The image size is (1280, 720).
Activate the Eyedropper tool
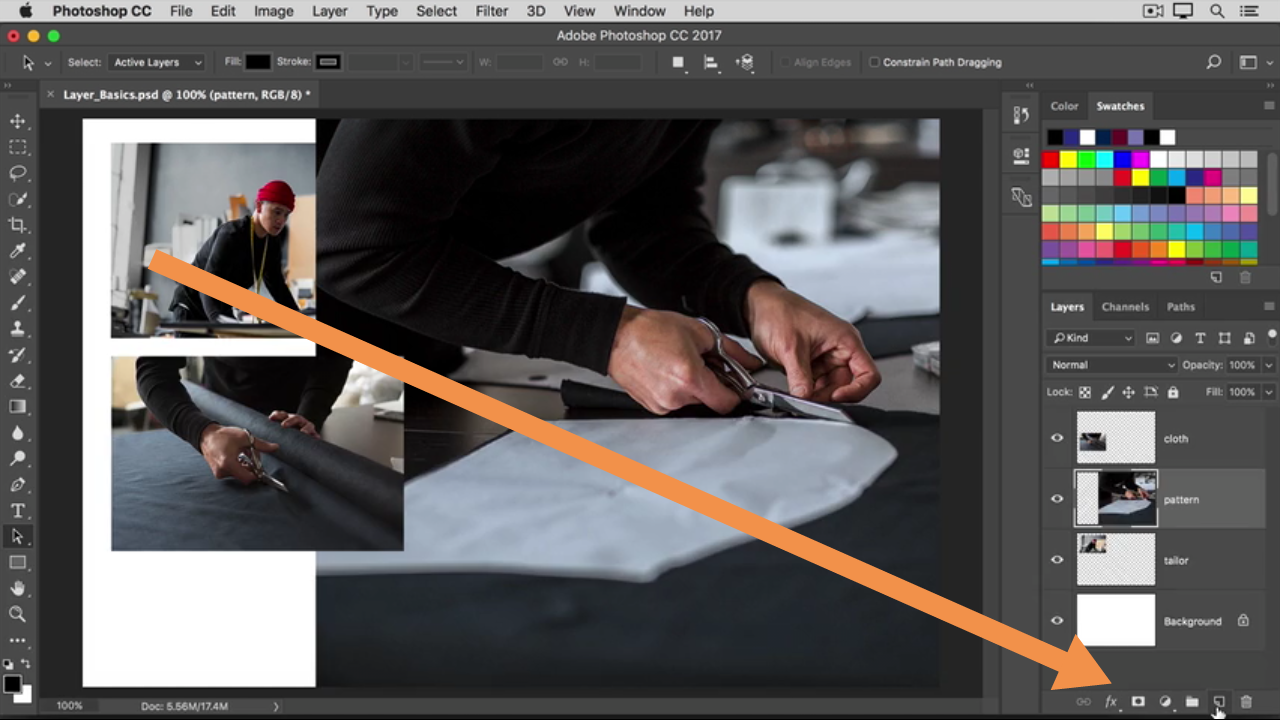(x=18, y=251)
